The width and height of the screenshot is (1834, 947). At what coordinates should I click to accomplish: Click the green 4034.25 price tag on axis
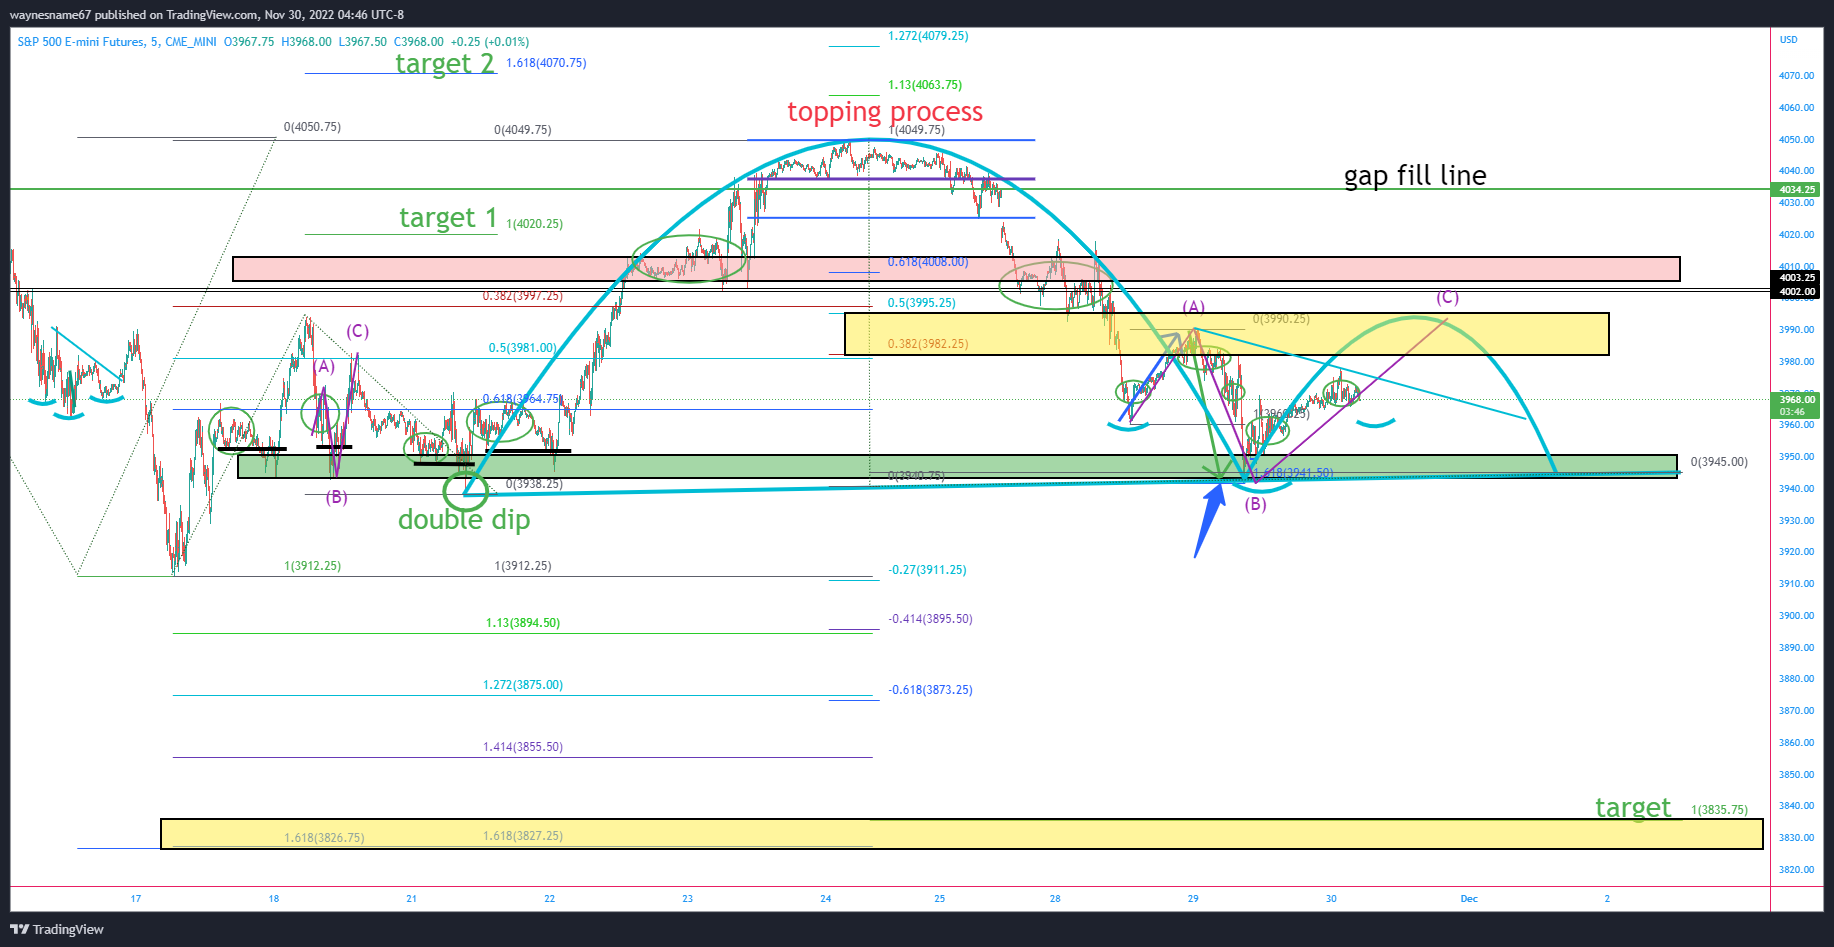click(x=1797, y=189)
